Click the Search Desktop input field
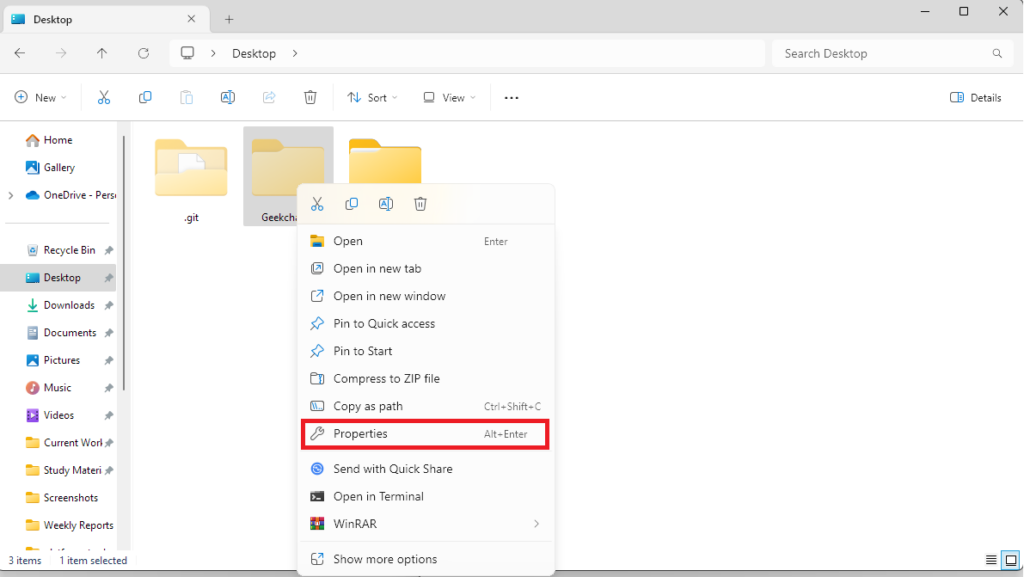This screenshot has width=1024, height=577. click(880, 54)
